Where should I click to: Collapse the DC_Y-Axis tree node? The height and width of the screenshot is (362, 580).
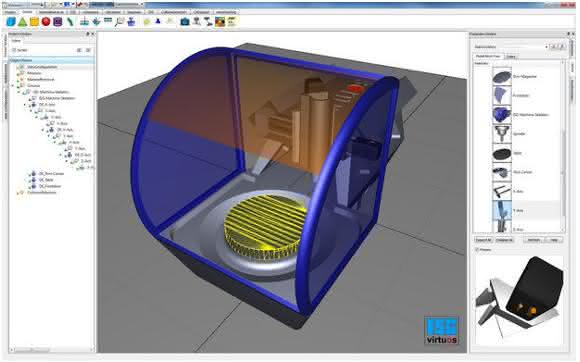[43, 130]
